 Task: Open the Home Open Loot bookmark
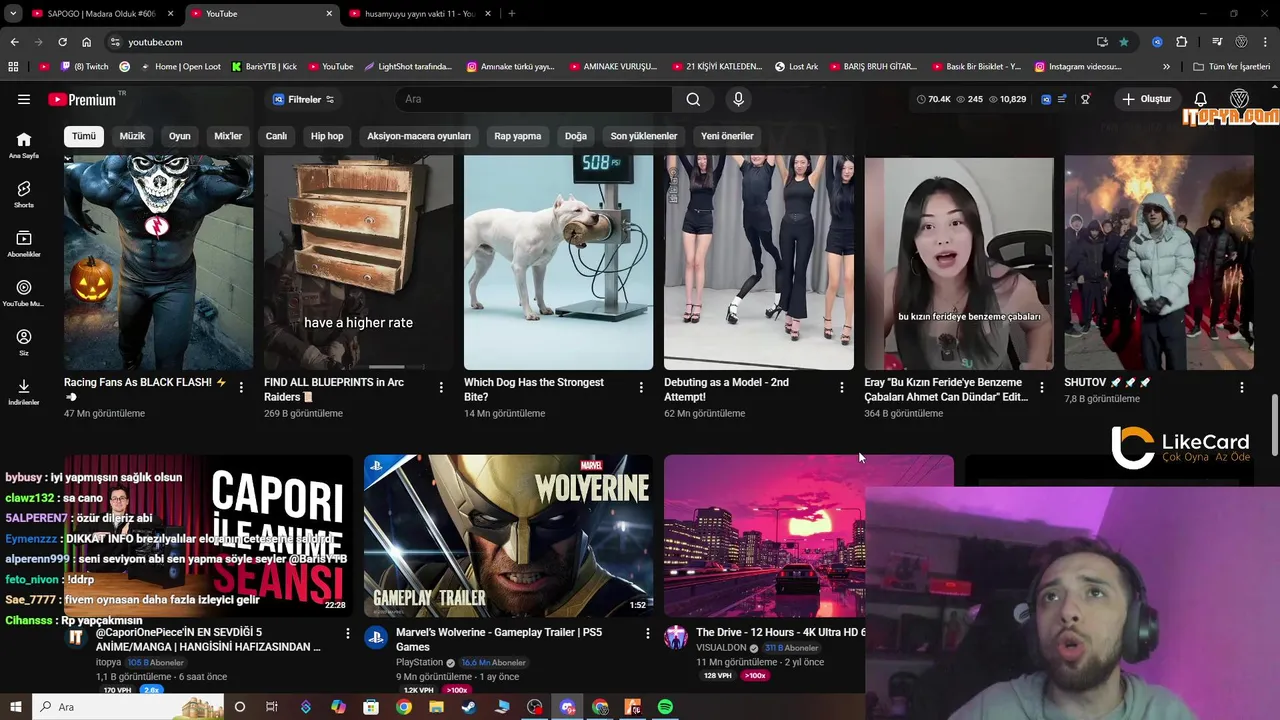(x=181, y=67)
